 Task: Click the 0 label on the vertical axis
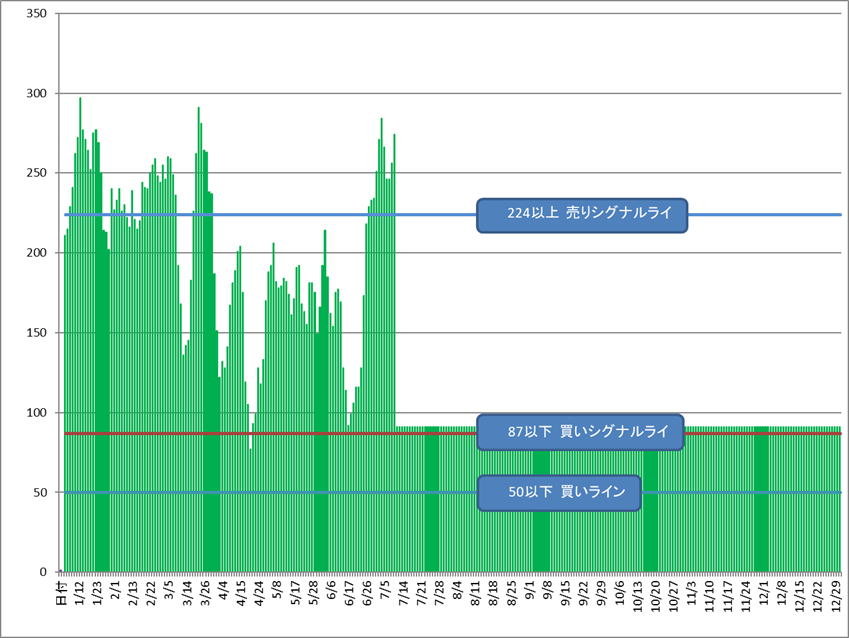(x=44, y=572)
